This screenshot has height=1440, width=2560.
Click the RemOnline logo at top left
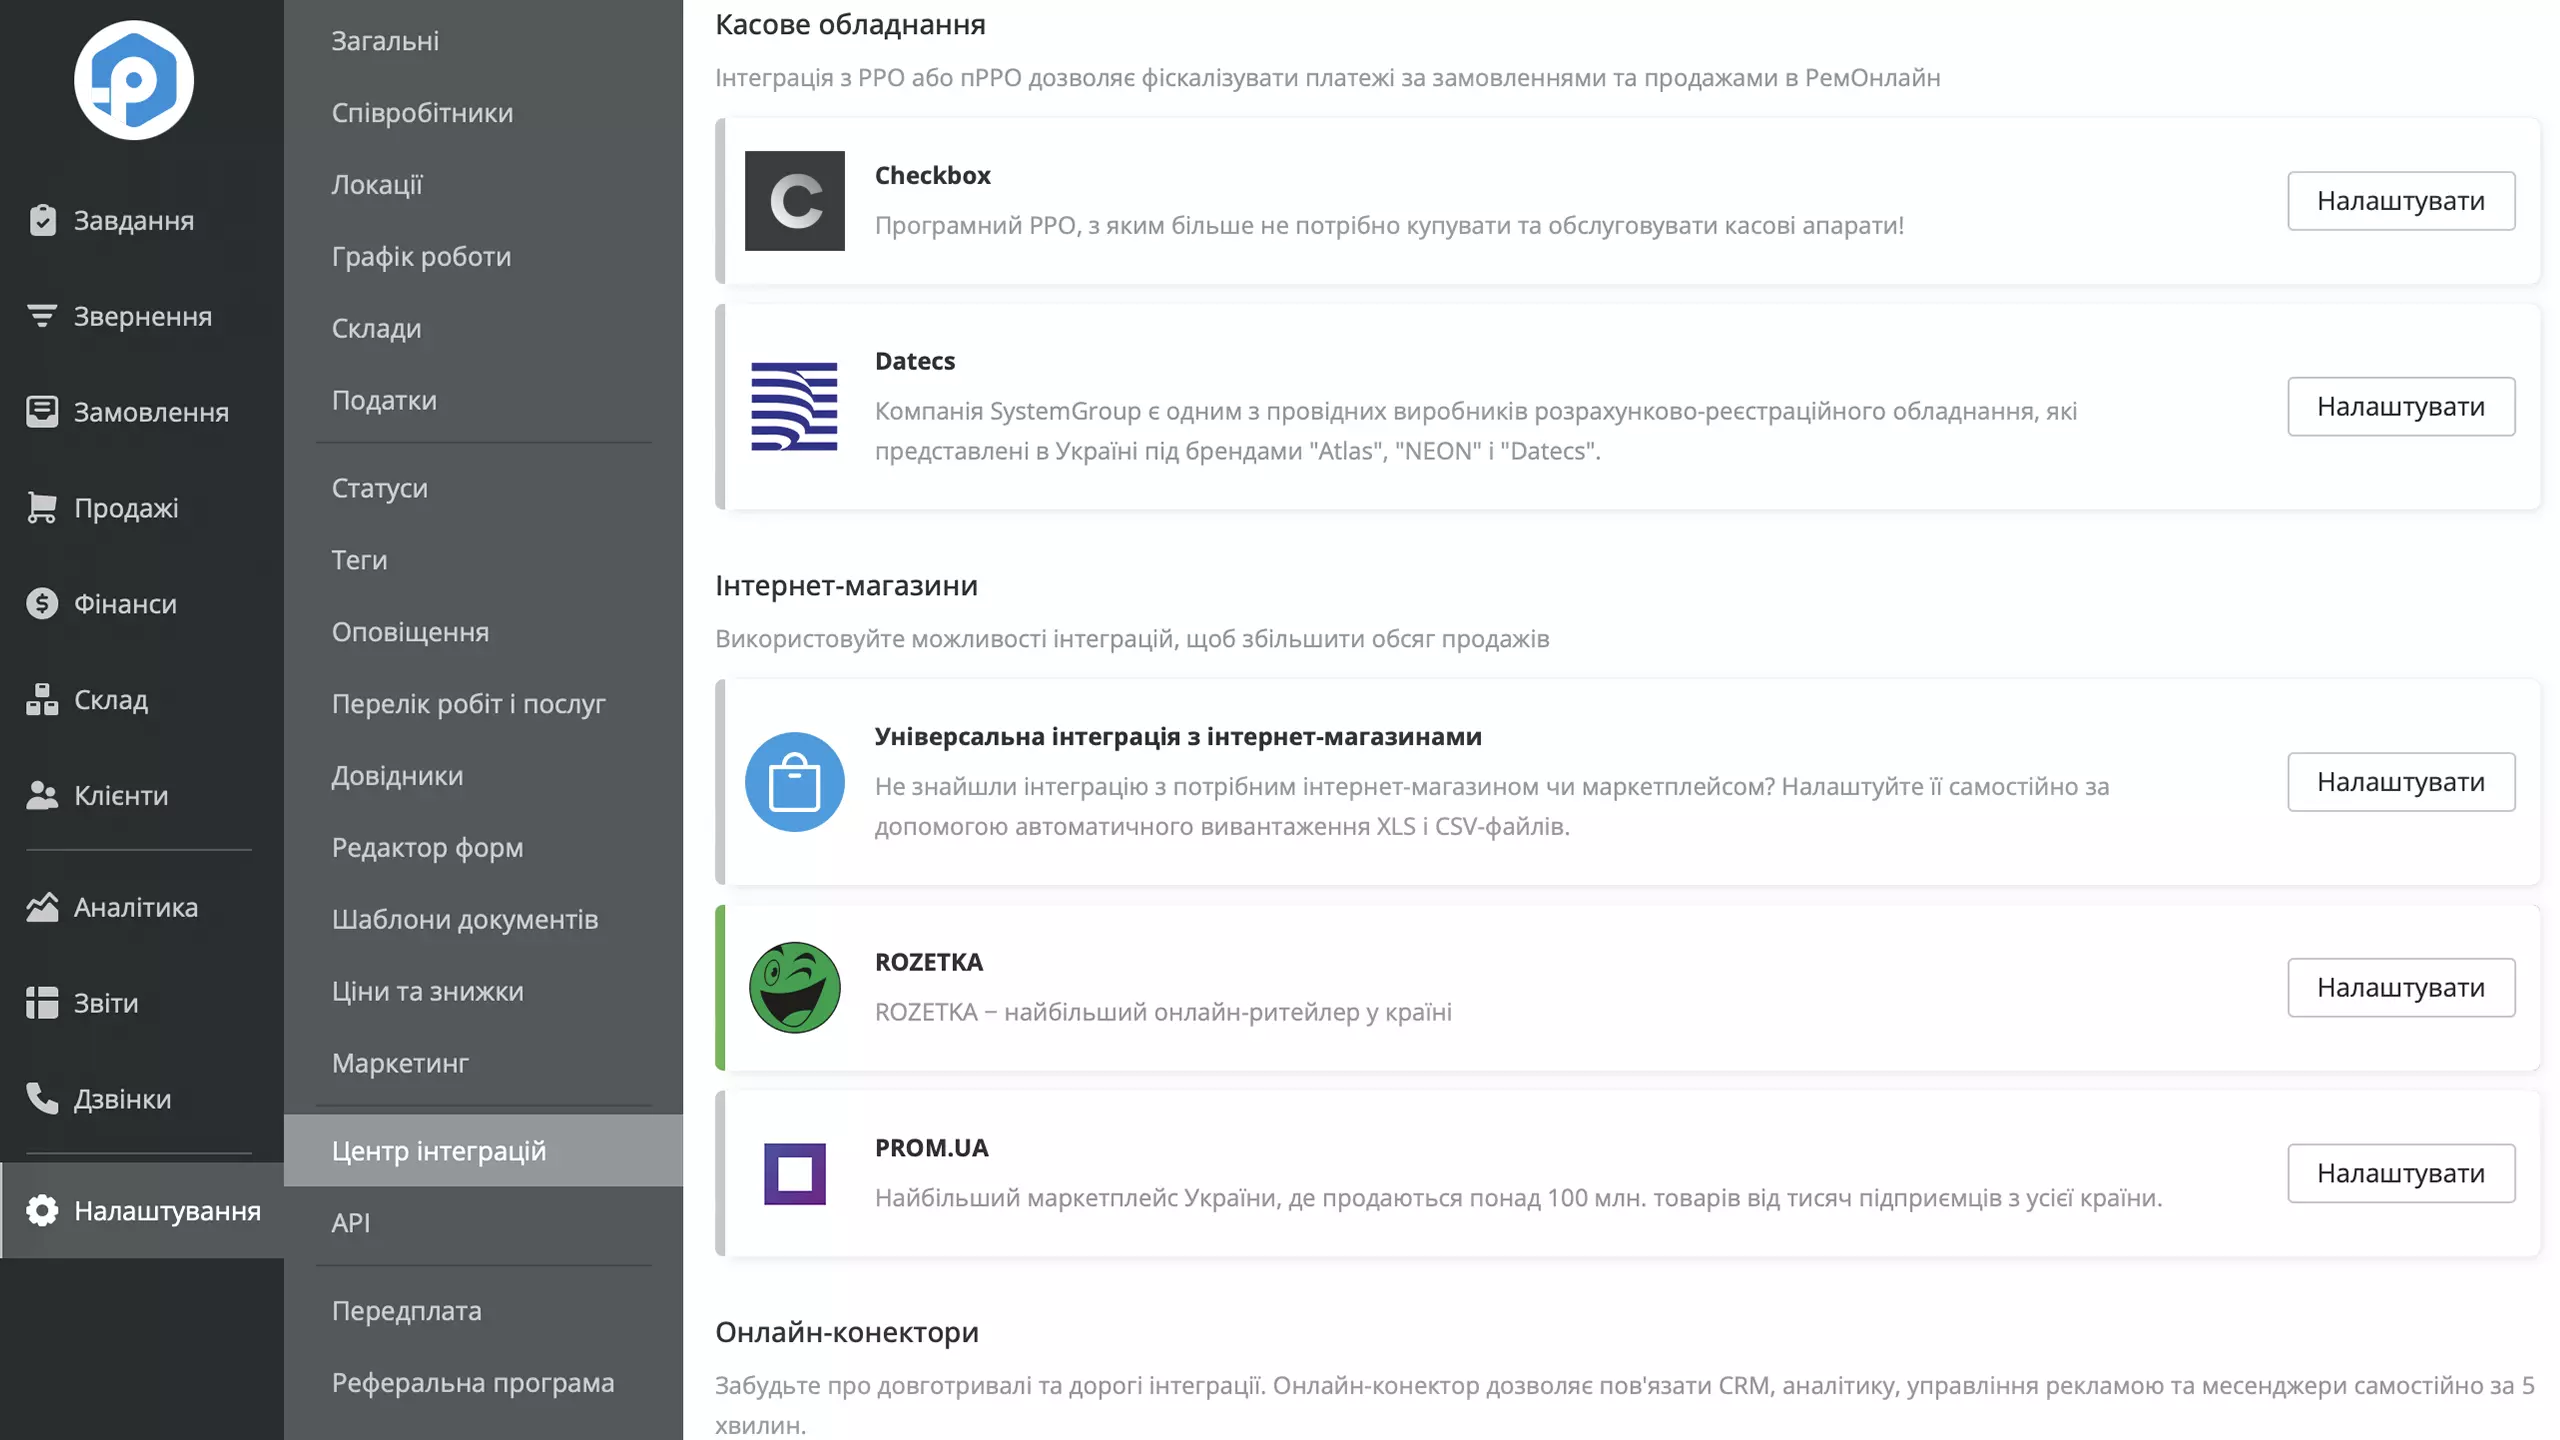pyautogui.click(x=133, y=80)
